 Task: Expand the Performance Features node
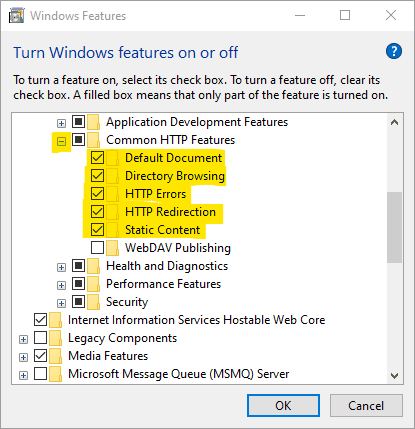coord(61,286)
